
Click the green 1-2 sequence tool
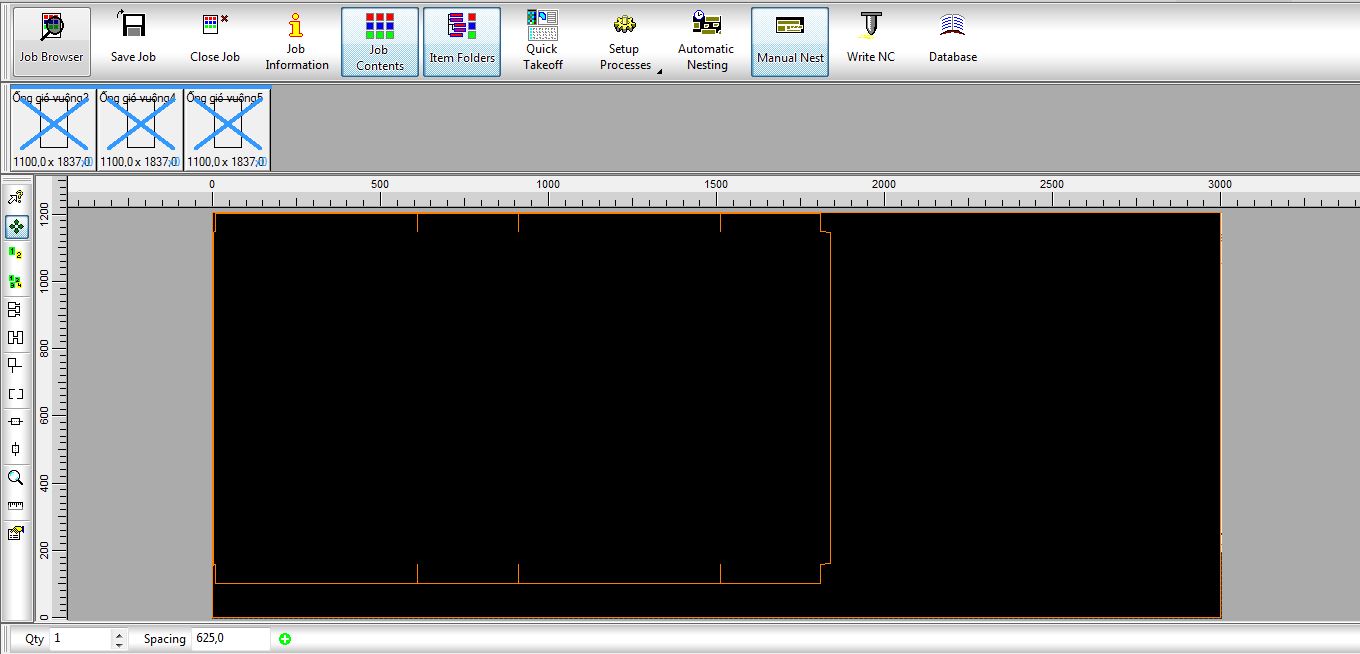(16, 254)
